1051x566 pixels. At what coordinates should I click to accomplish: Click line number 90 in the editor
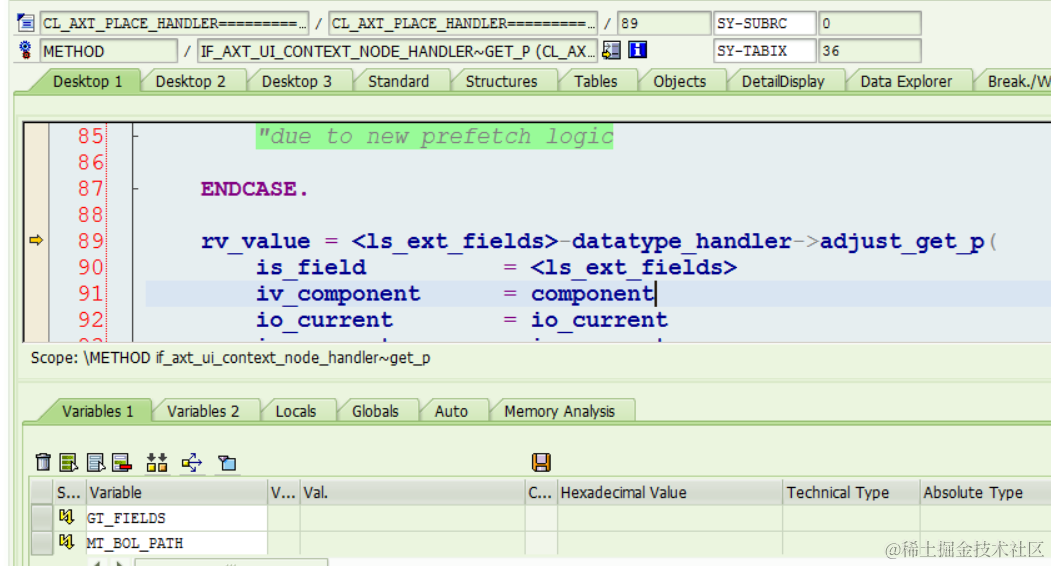tap(90, 267)
